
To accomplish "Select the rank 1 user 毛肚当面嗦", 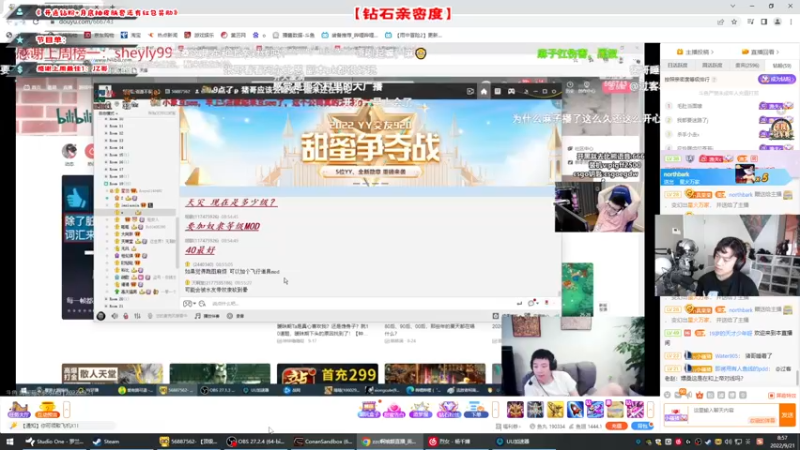I will (x=690, y=106).
